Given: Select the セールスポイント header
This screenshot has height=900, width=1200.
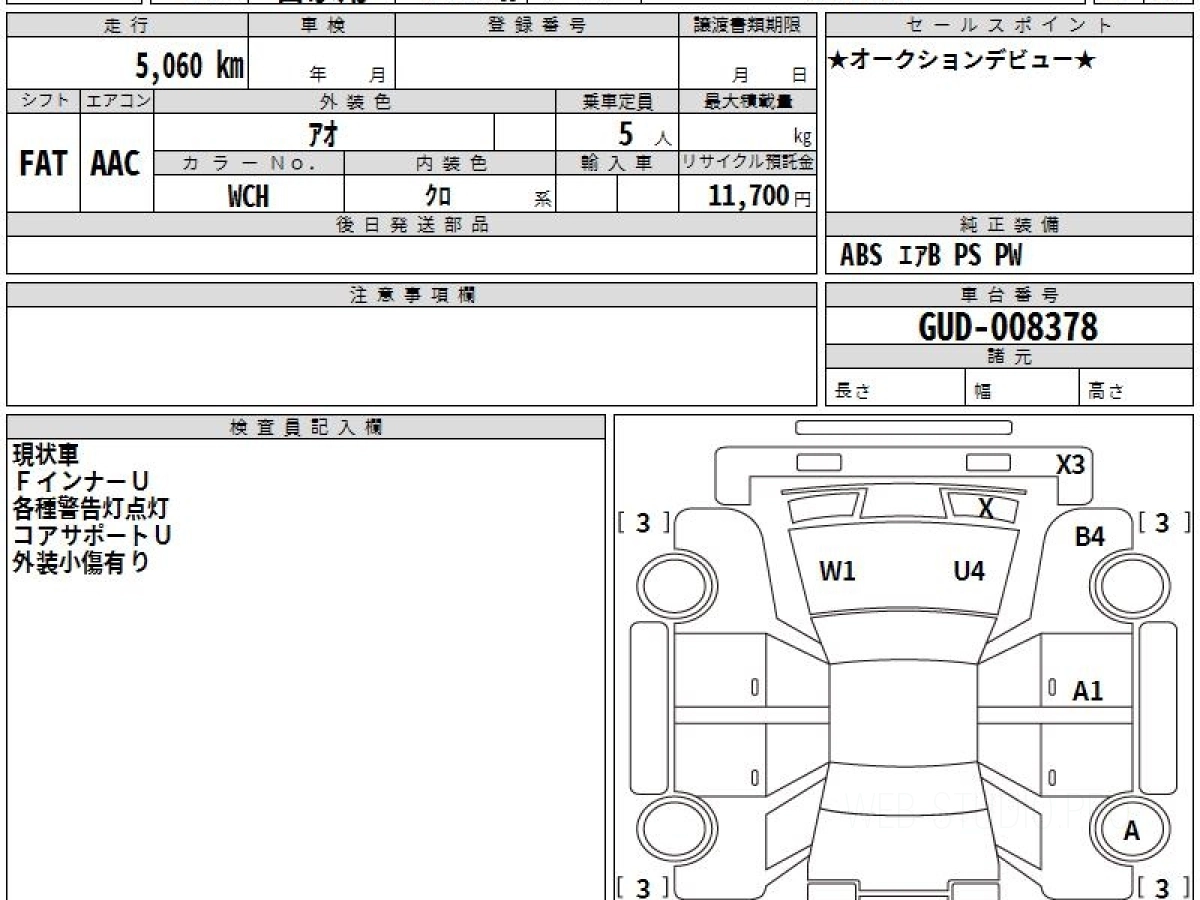Looking at the screenshot, I should (1009, 26).
